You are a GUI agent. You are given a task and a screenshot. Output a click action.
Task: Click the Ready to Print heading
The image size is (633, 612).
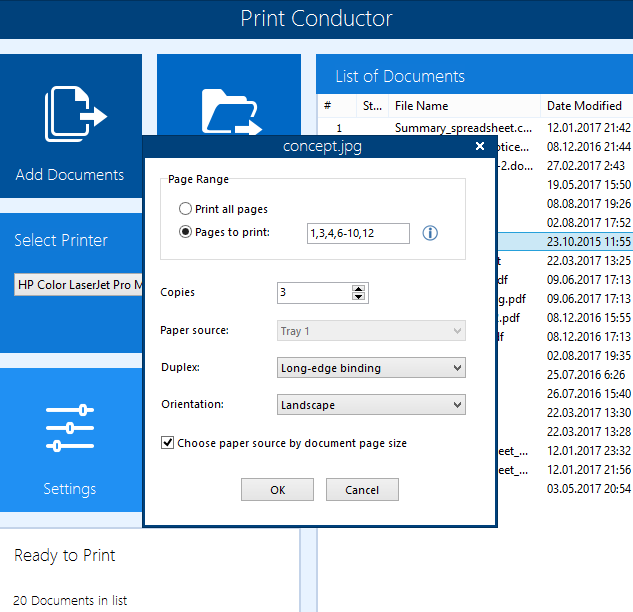tap(65, 556)
